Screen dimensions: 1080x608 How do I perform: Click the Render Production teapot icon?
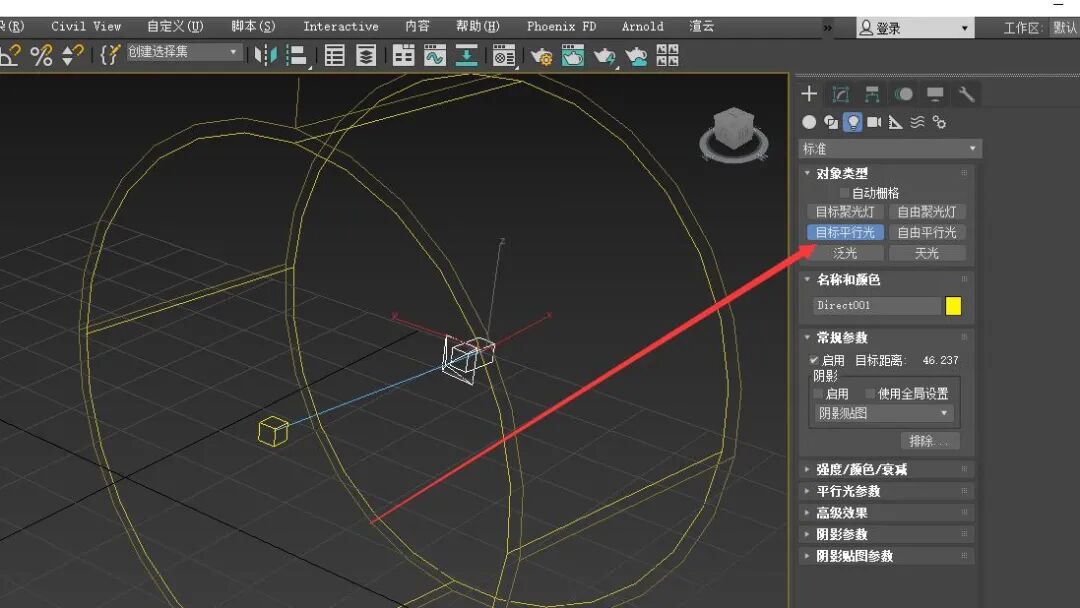click(x=604, y=55)
